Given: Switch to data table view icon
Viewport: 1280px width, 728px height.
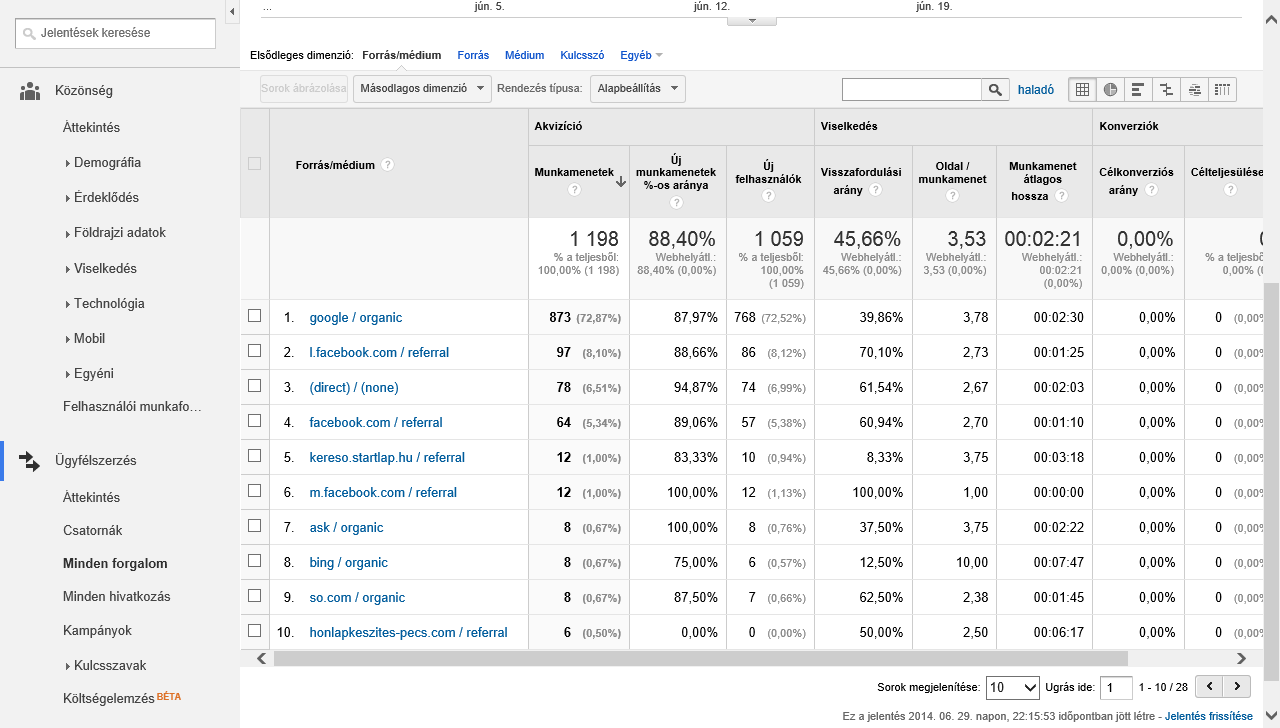Looking at the screenshot, I should [x=1082, y=89].
